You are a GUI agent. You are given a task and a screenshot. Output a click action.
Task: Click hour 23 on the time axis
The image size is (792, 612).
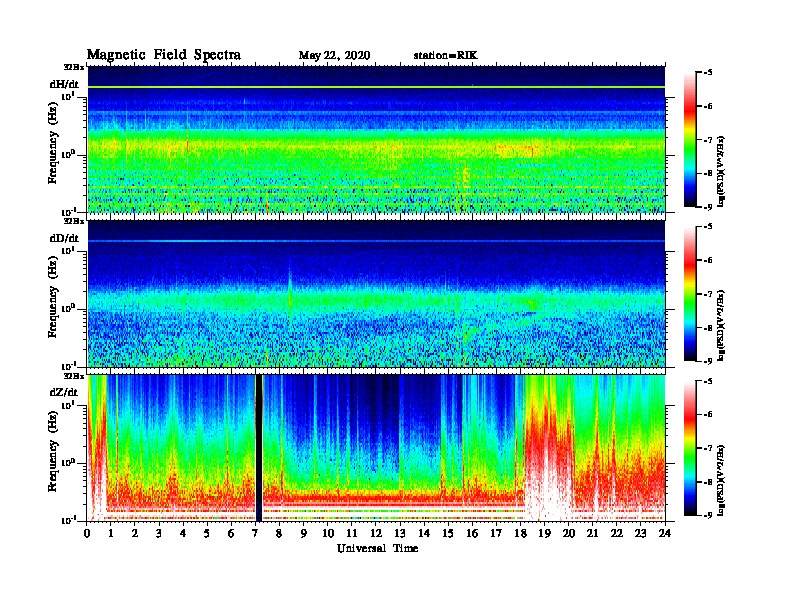coord(640,533)
